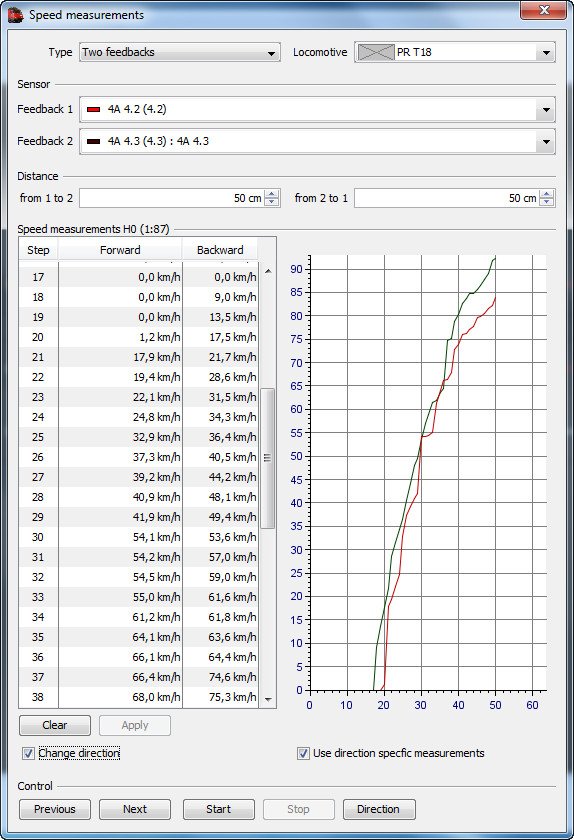
Task: Click the table scroll-down arrow
Action: point(268,699)
